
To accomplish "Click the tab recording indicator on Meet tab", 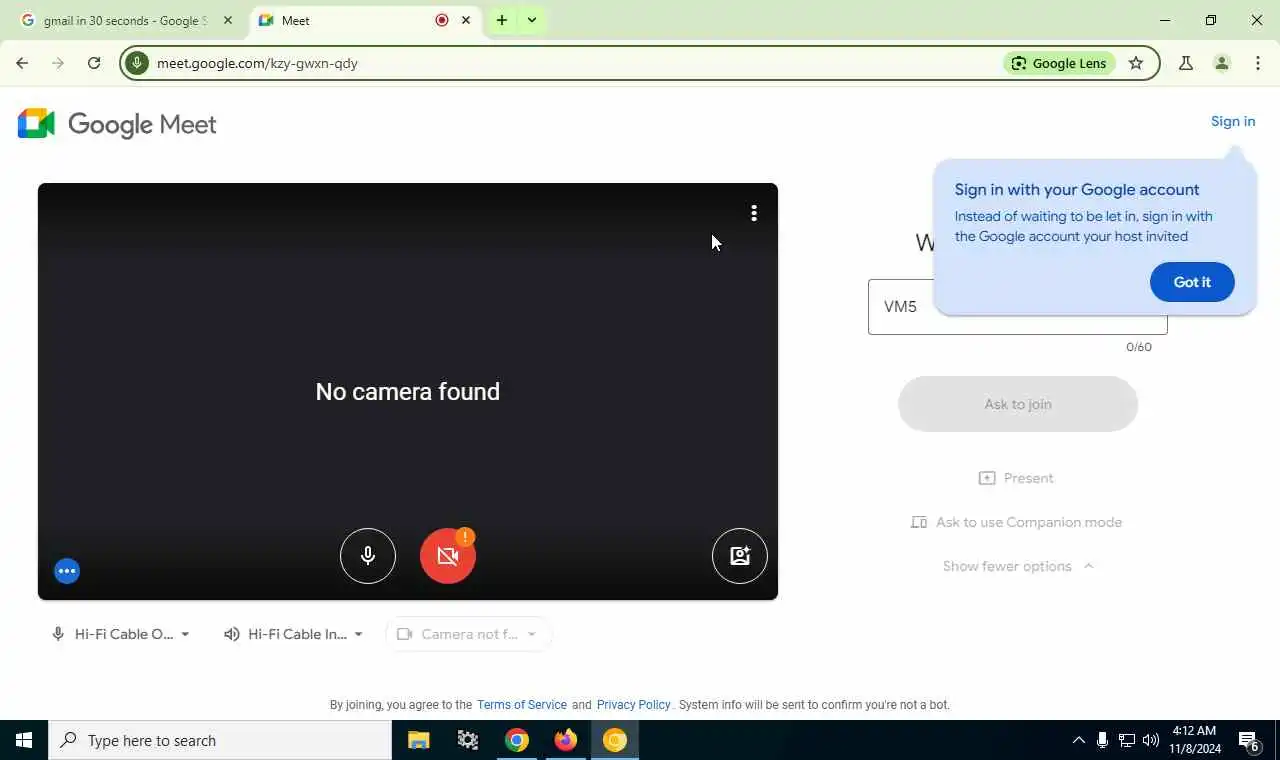I will tap(442, 20).
